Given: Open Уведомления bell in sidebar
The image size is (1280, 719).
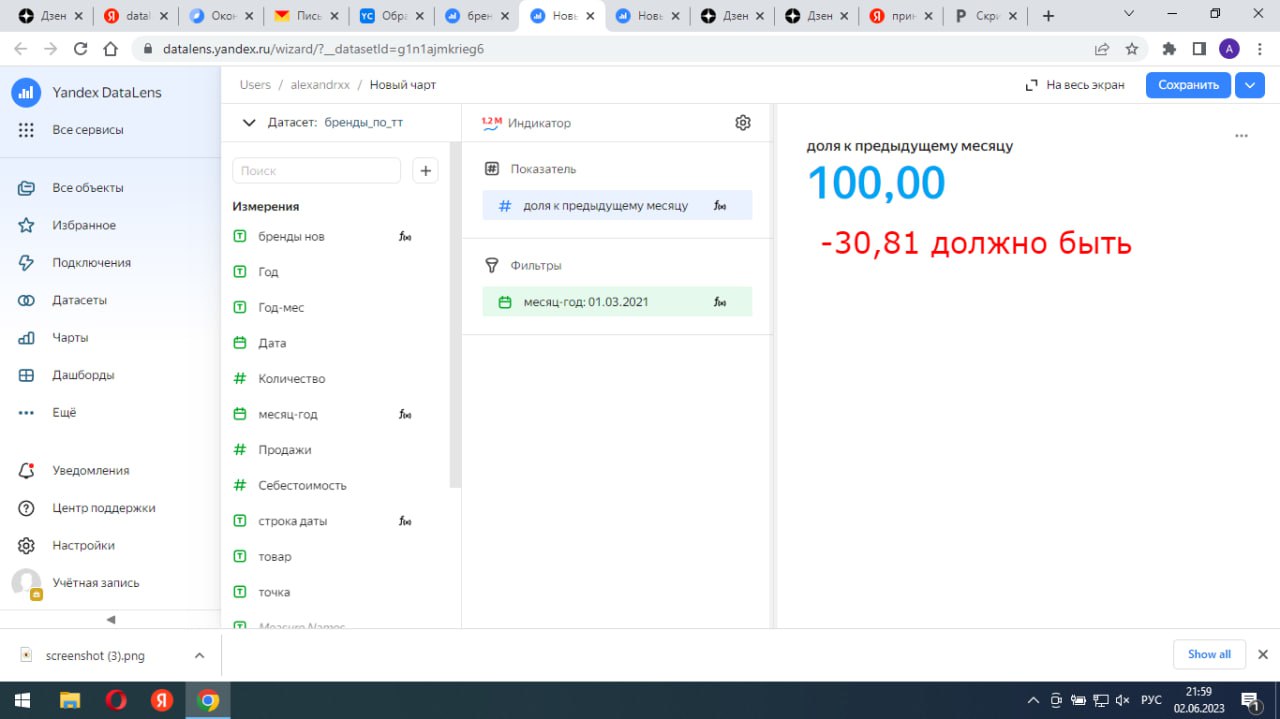Looking at the screenshot, I should click(x=27, y=470).
